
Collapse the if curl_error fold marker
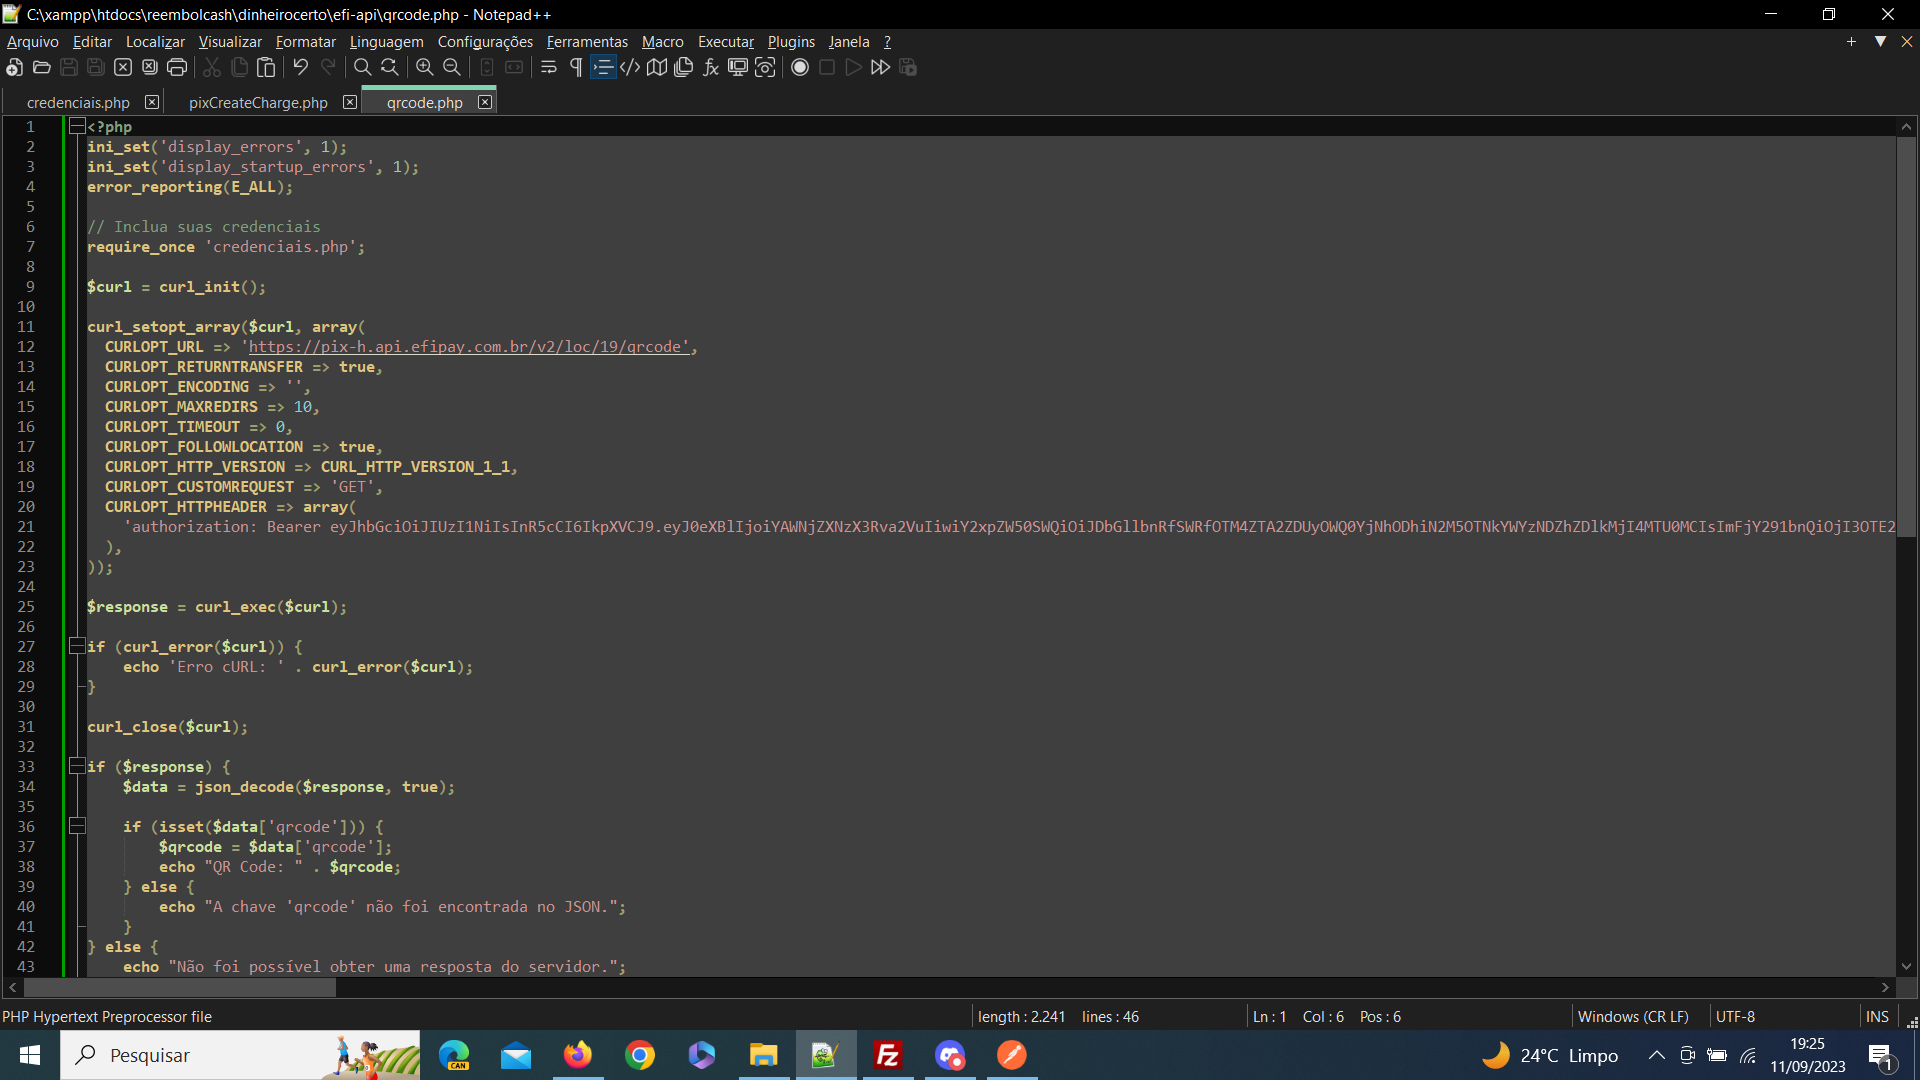click(77, 646)
